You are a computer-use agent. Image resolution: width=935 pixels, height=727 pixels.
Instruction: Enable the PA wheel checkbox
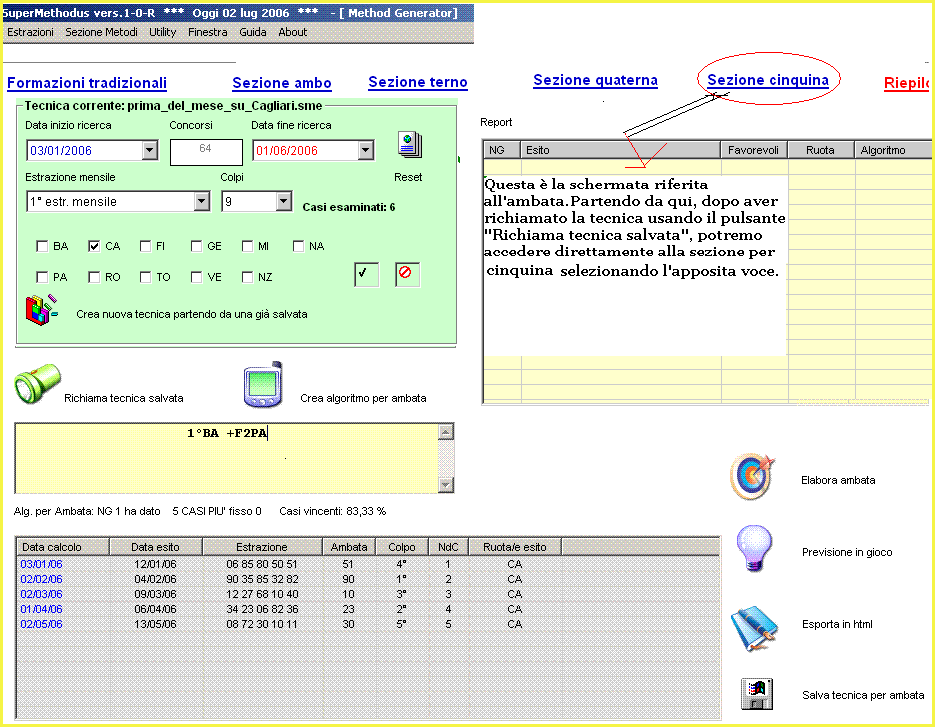click(x=42, y=277)
